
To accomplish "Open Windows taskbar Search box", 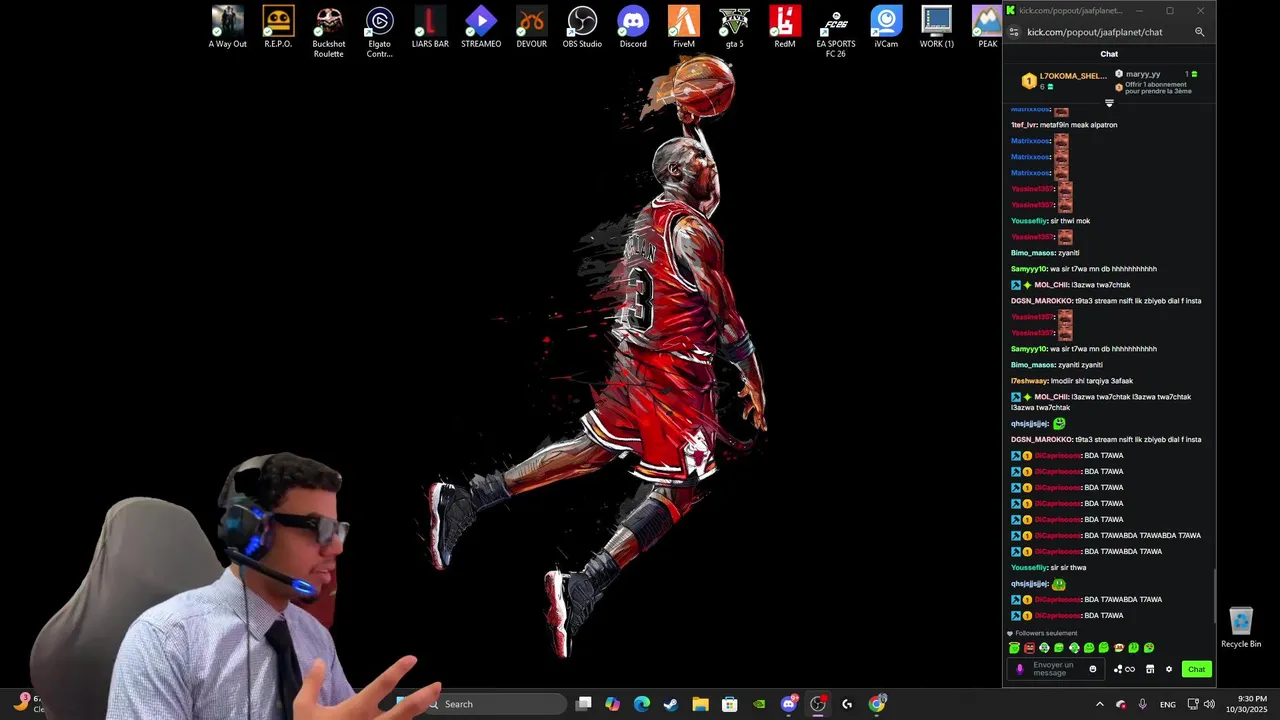I will coord(493,704).
